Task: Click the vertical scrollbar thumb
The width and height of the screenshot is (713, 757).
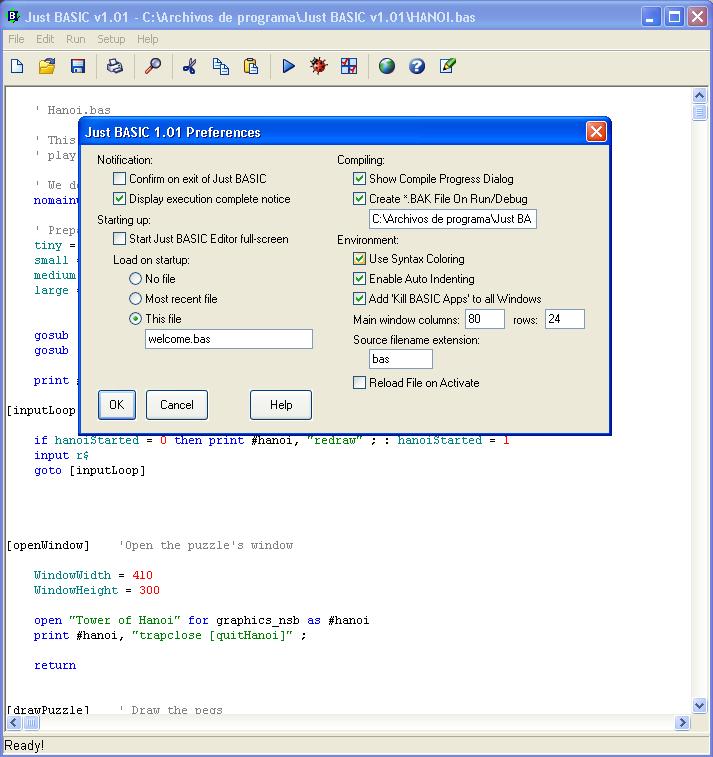Action: click(699, 112)
